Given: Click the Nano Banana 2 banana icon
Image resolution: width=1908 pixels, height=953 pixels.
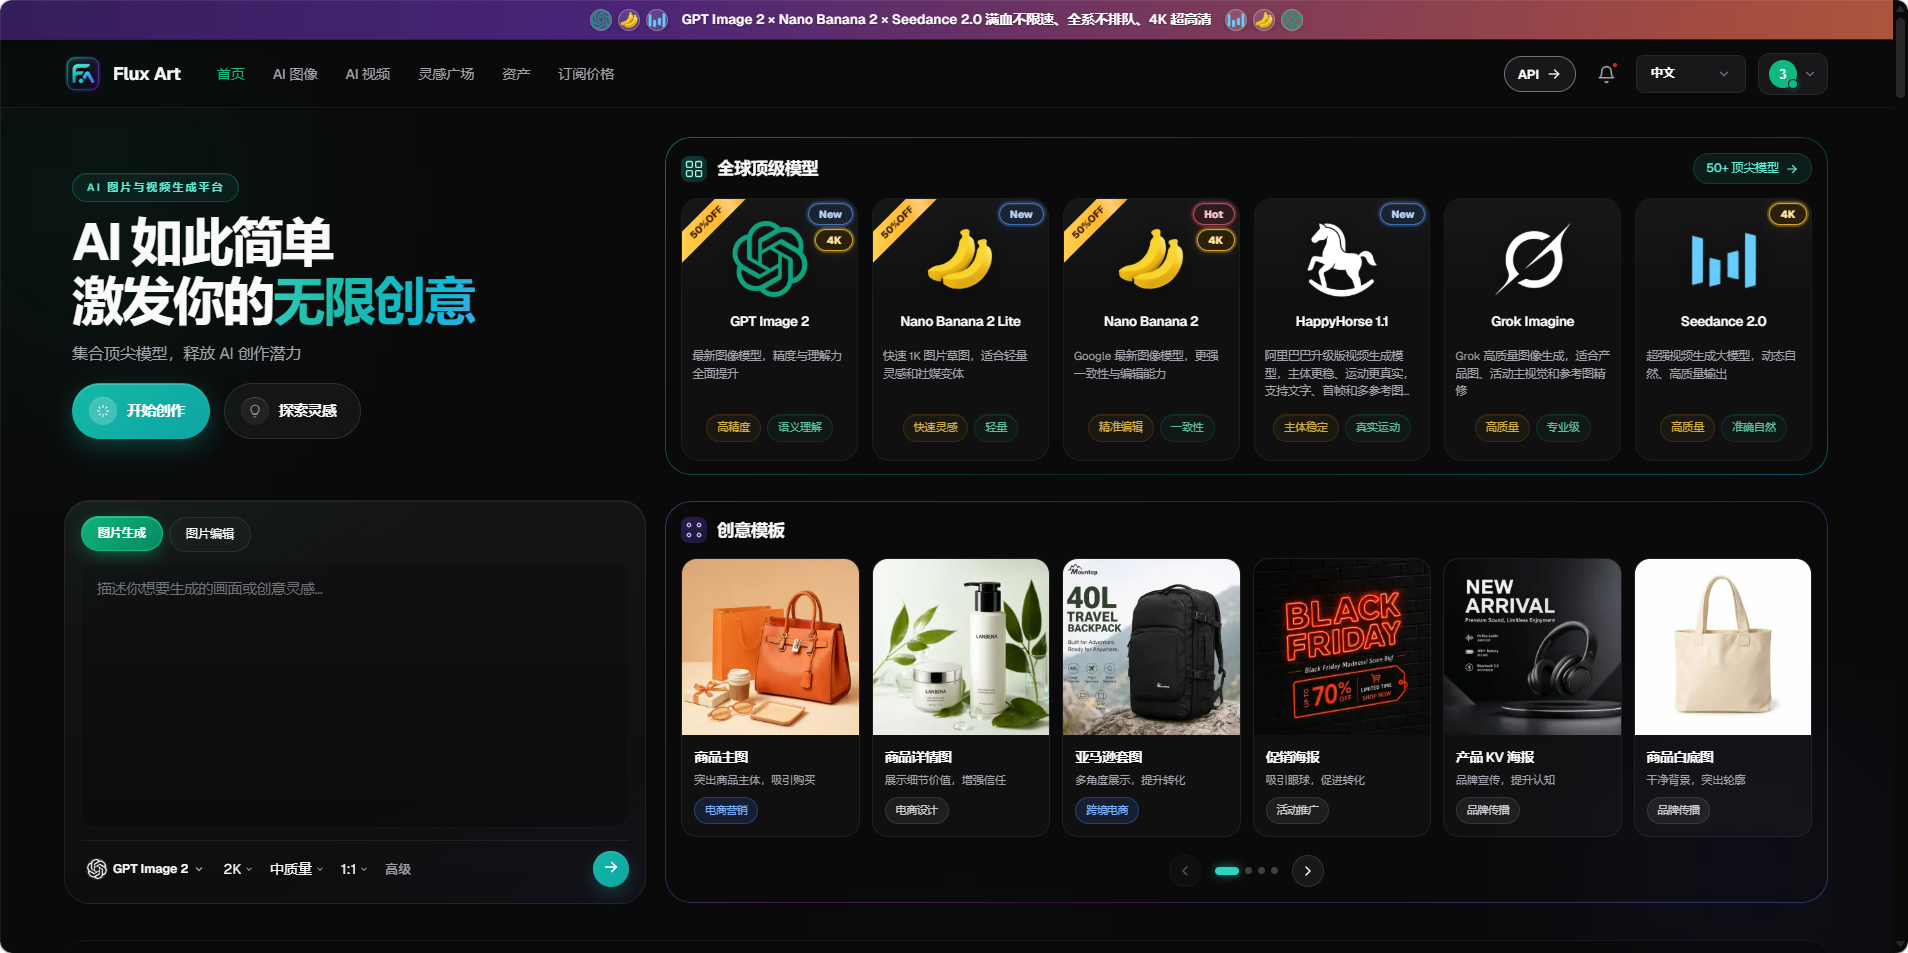Looking at the screenshot, I should (1151, 259).
